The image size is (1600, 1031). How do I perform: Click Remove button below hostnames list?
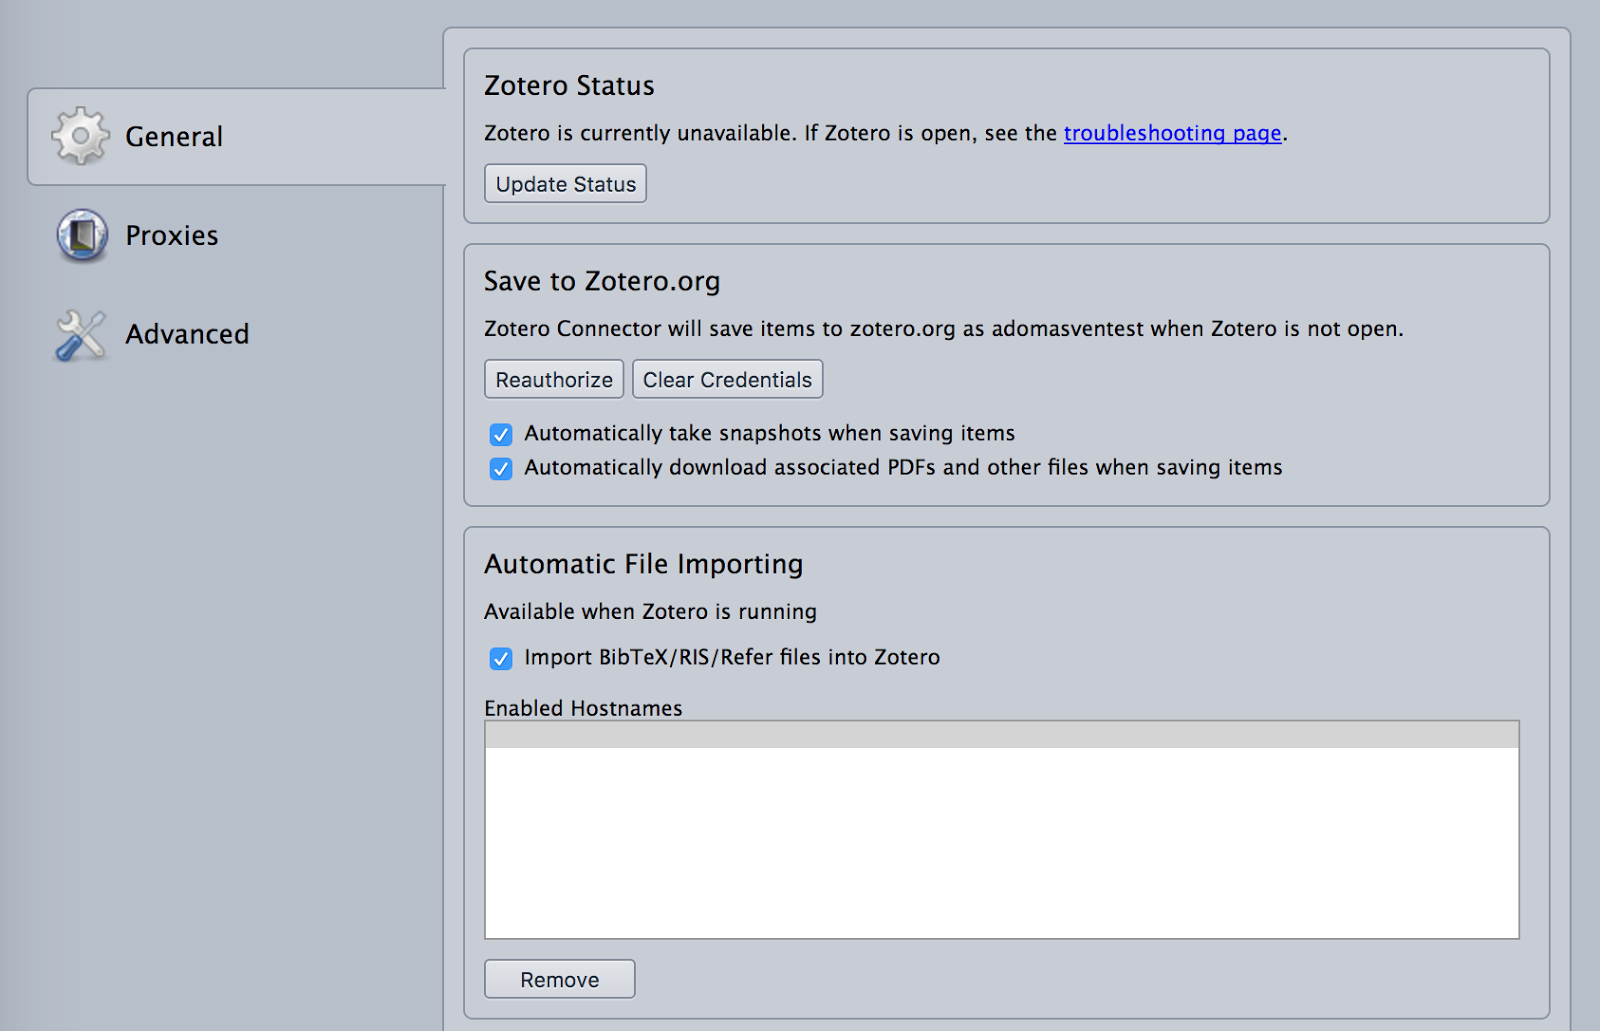[x=560, y=979]
